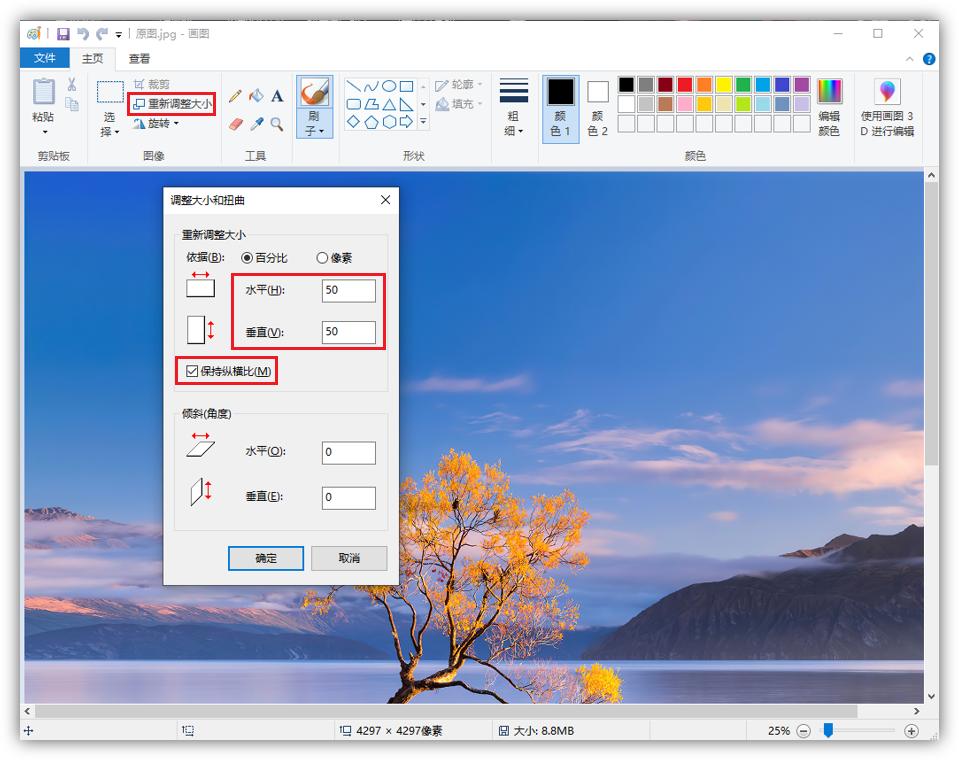Click the zoom slider handle
The height and width of the screenshot is (760, 959).
828,730
